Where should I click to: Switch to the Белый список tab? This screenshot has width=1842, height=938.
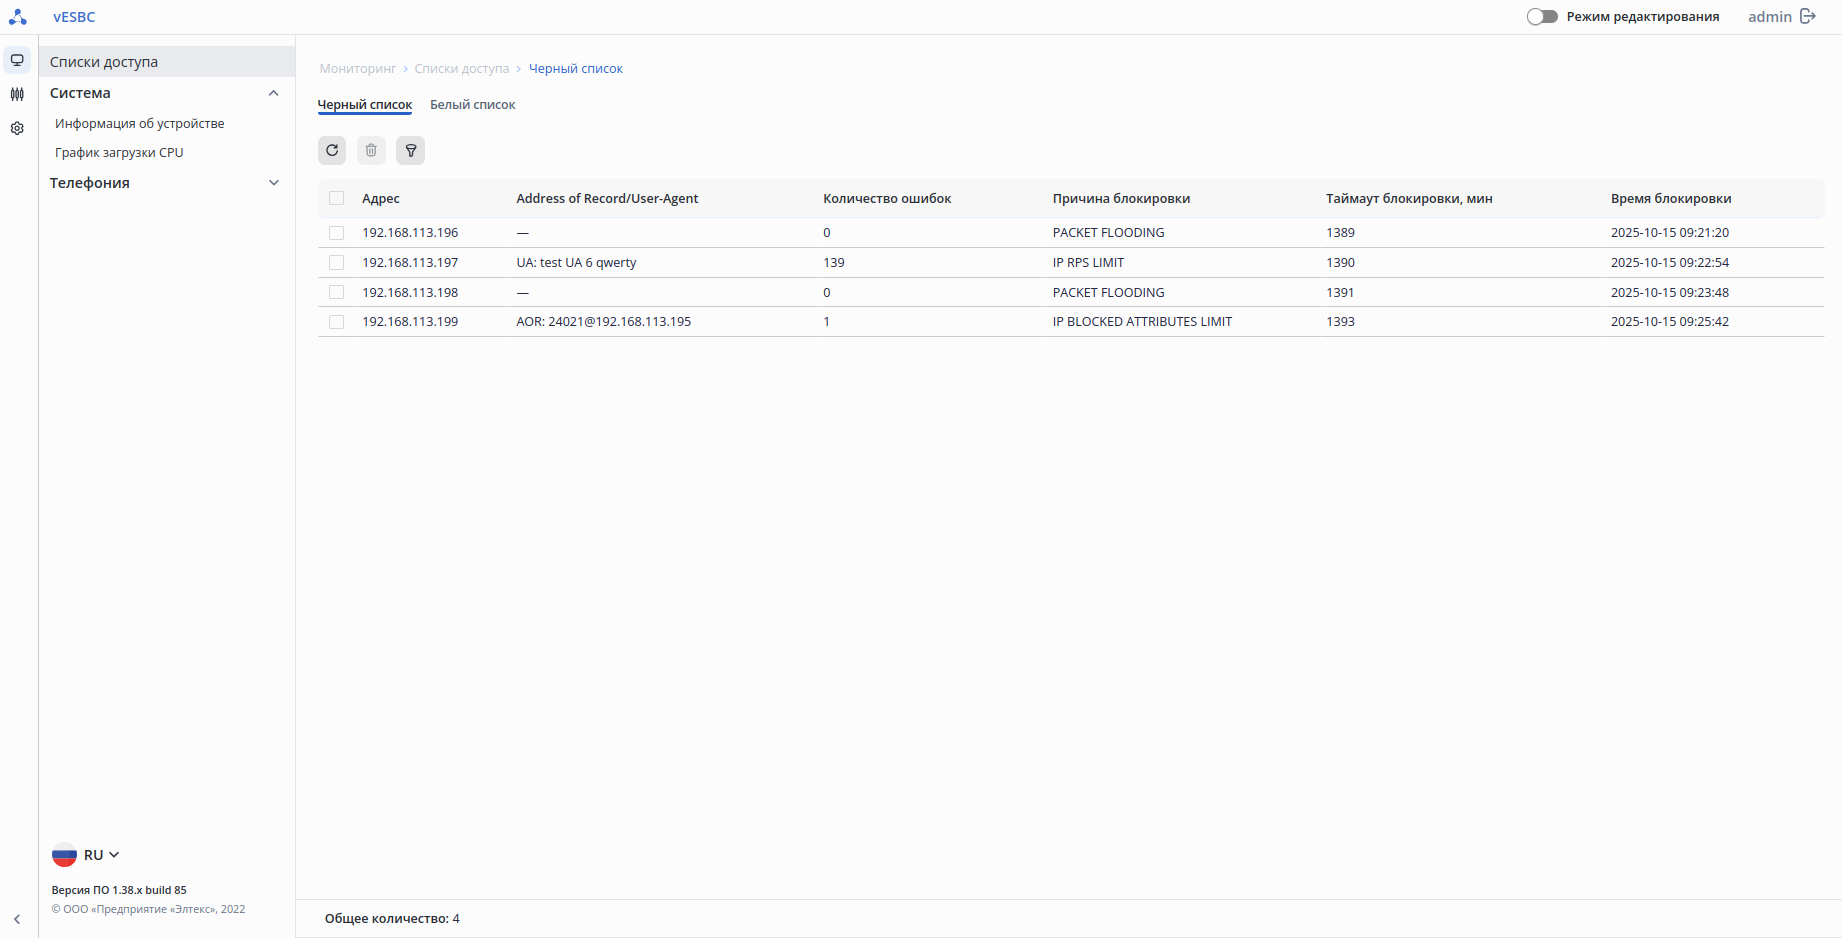472,105
